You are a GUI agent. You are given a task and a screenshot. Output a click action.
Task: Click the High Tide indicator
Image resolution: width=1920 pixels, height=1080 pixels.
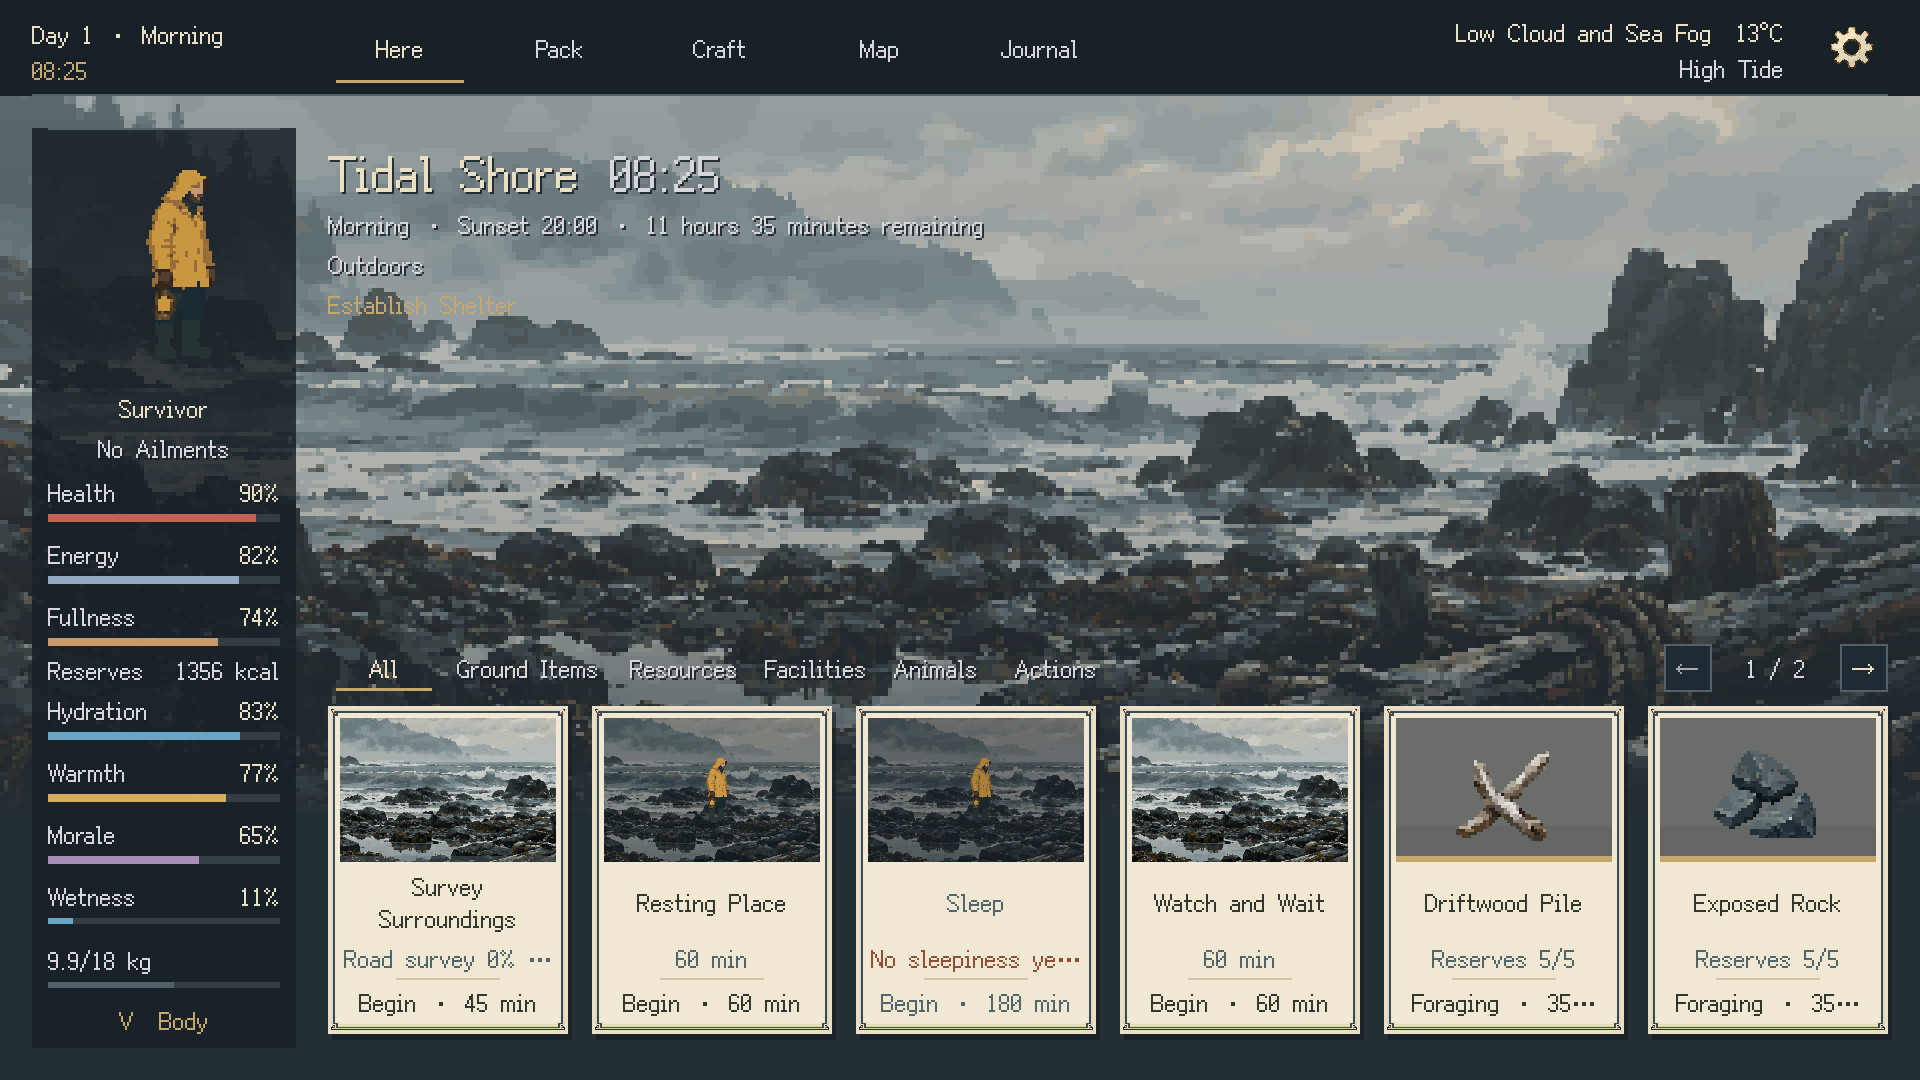1730,70
